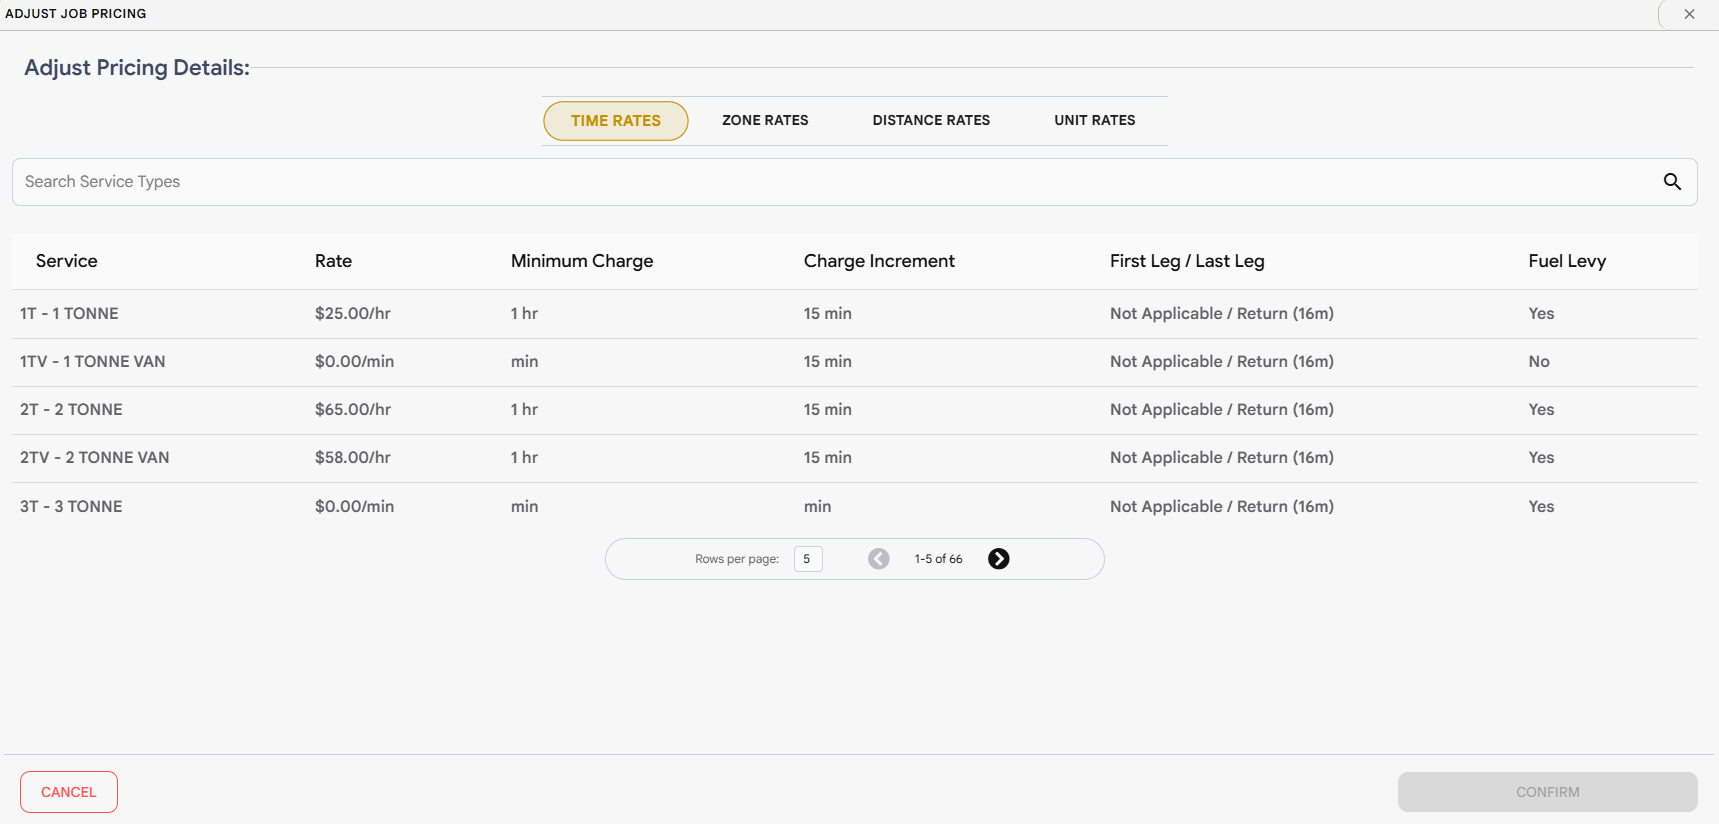
Task: Open the Time Rates tab
Action: coord(616,121)
